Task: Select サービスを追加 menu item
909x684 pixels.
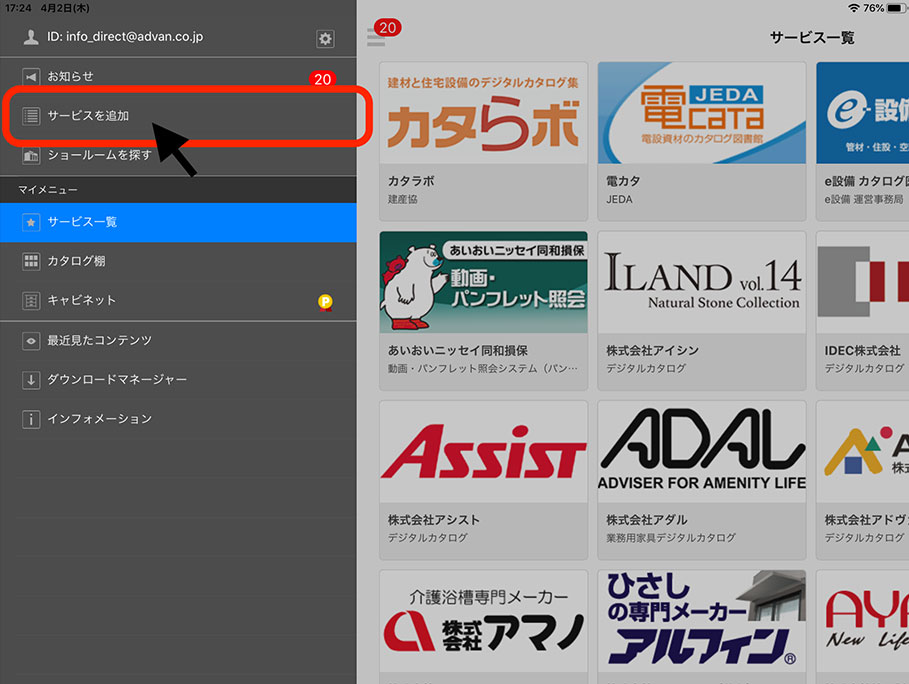Action: point(179,116)
